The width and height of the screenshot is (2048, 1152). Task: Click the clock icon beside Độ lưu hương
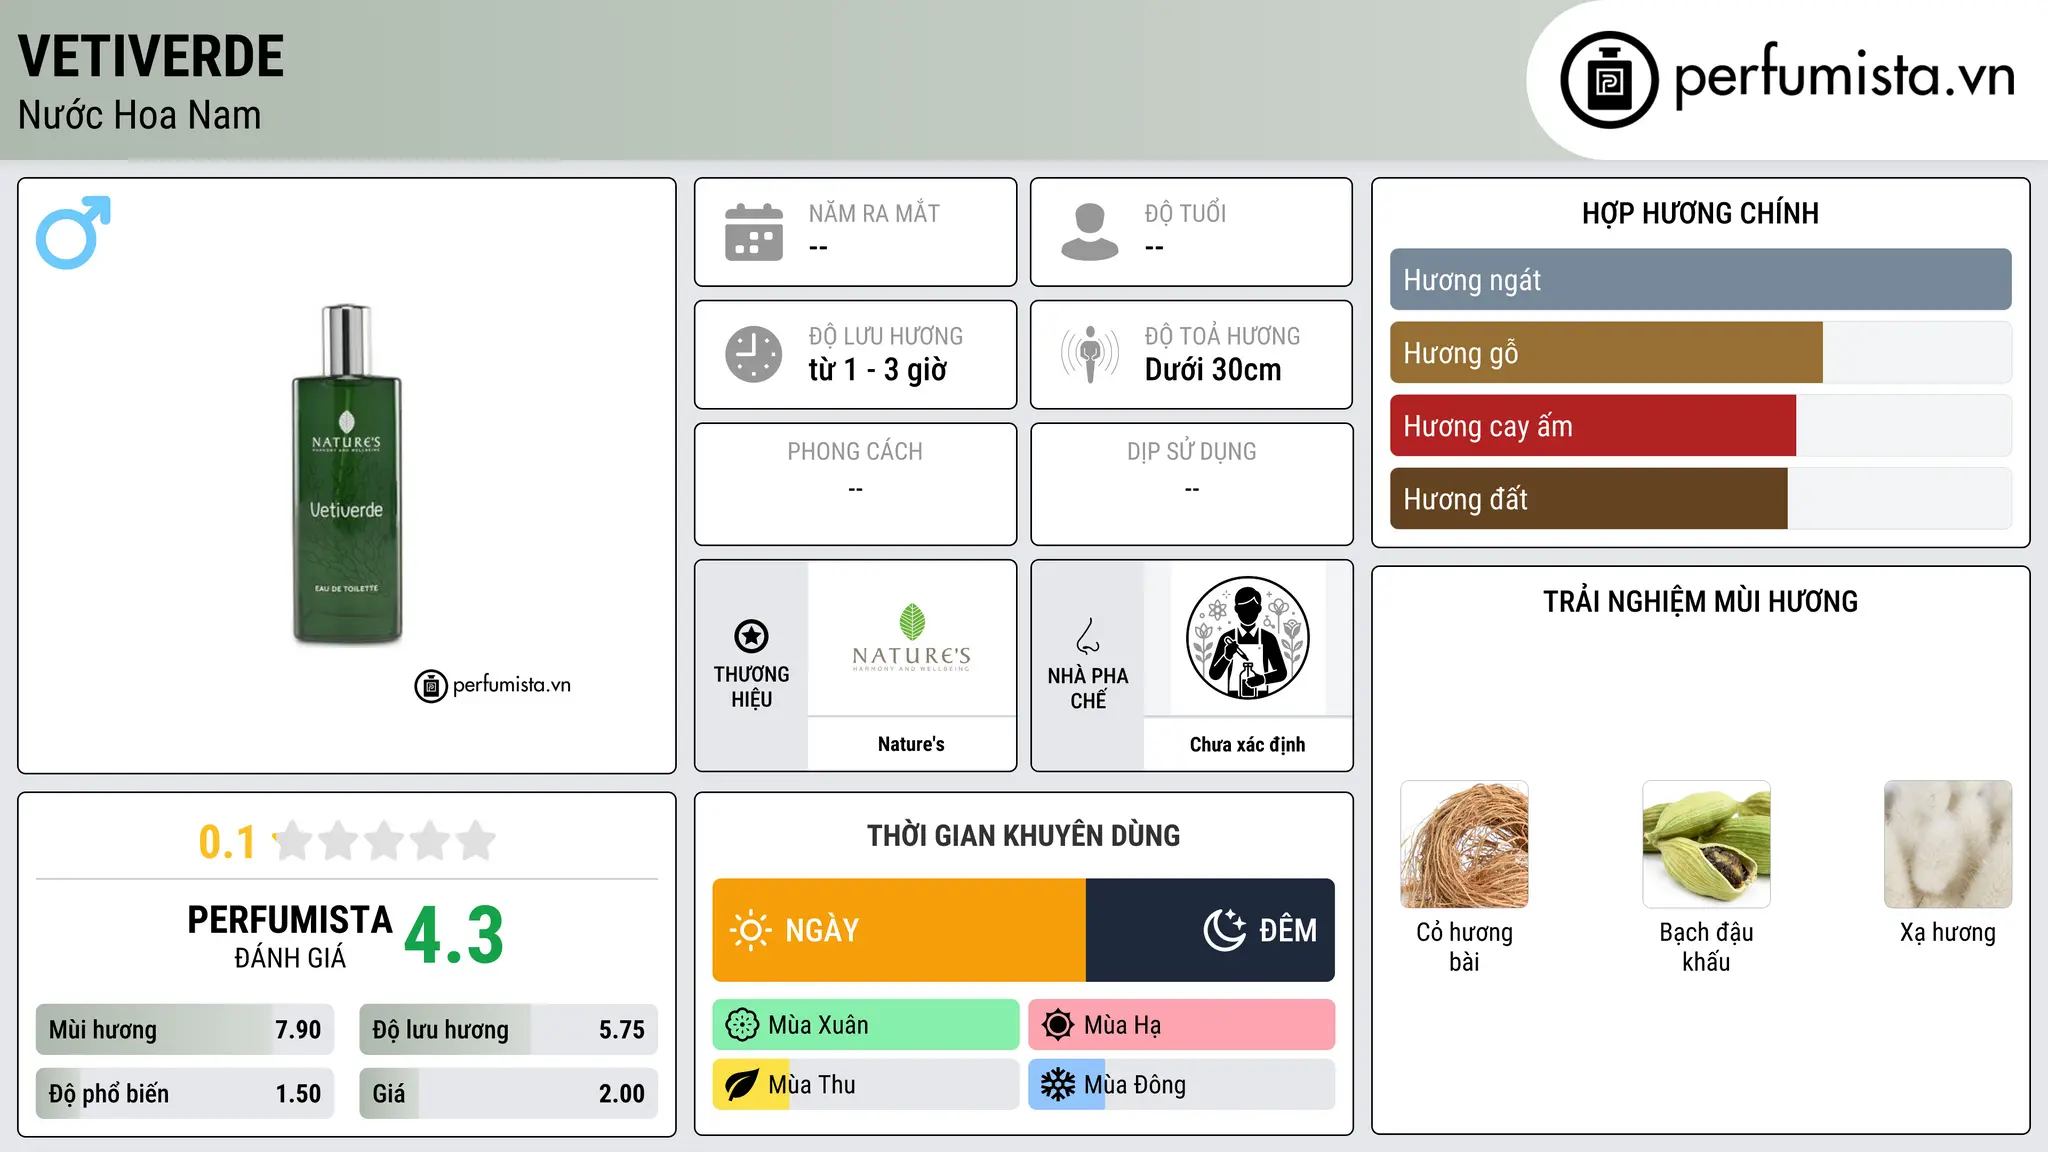coord(754,354)
